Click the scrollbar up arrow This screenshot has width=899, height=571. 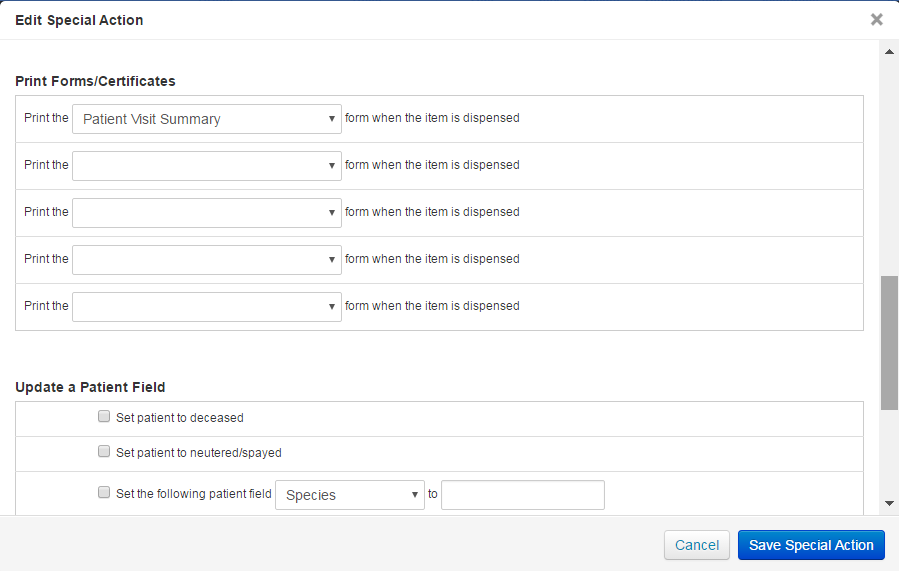click(x=888, y=50)
